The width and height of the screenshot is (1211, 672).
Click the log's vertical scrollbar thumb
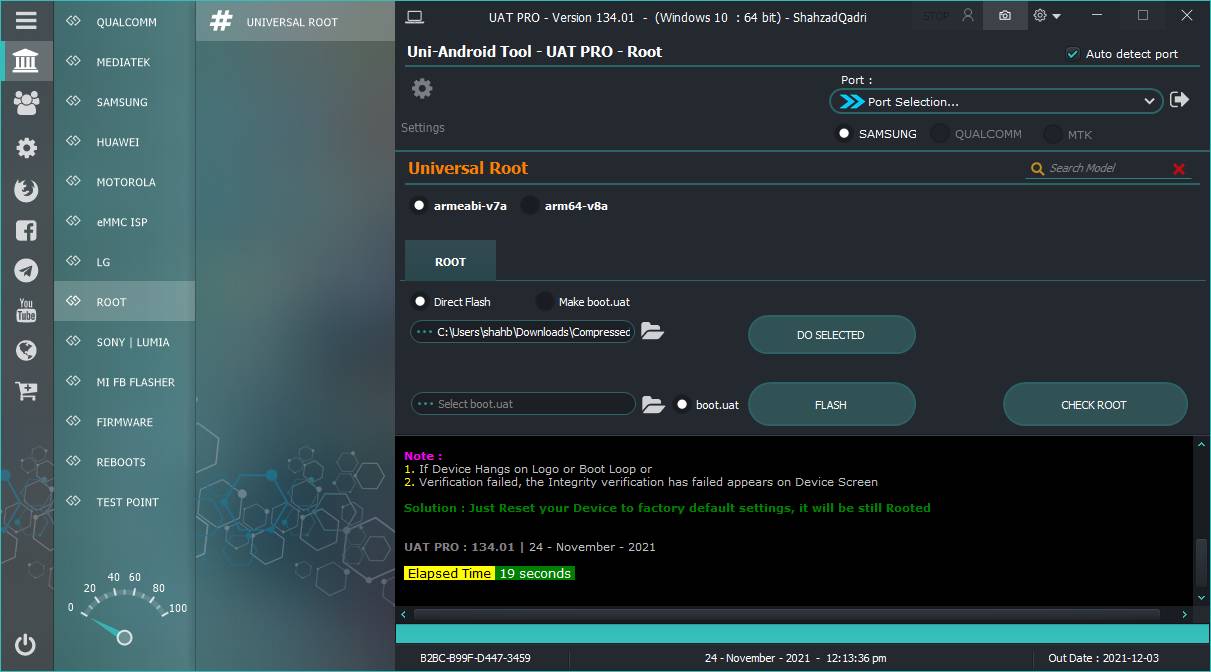pos(1200,563)
